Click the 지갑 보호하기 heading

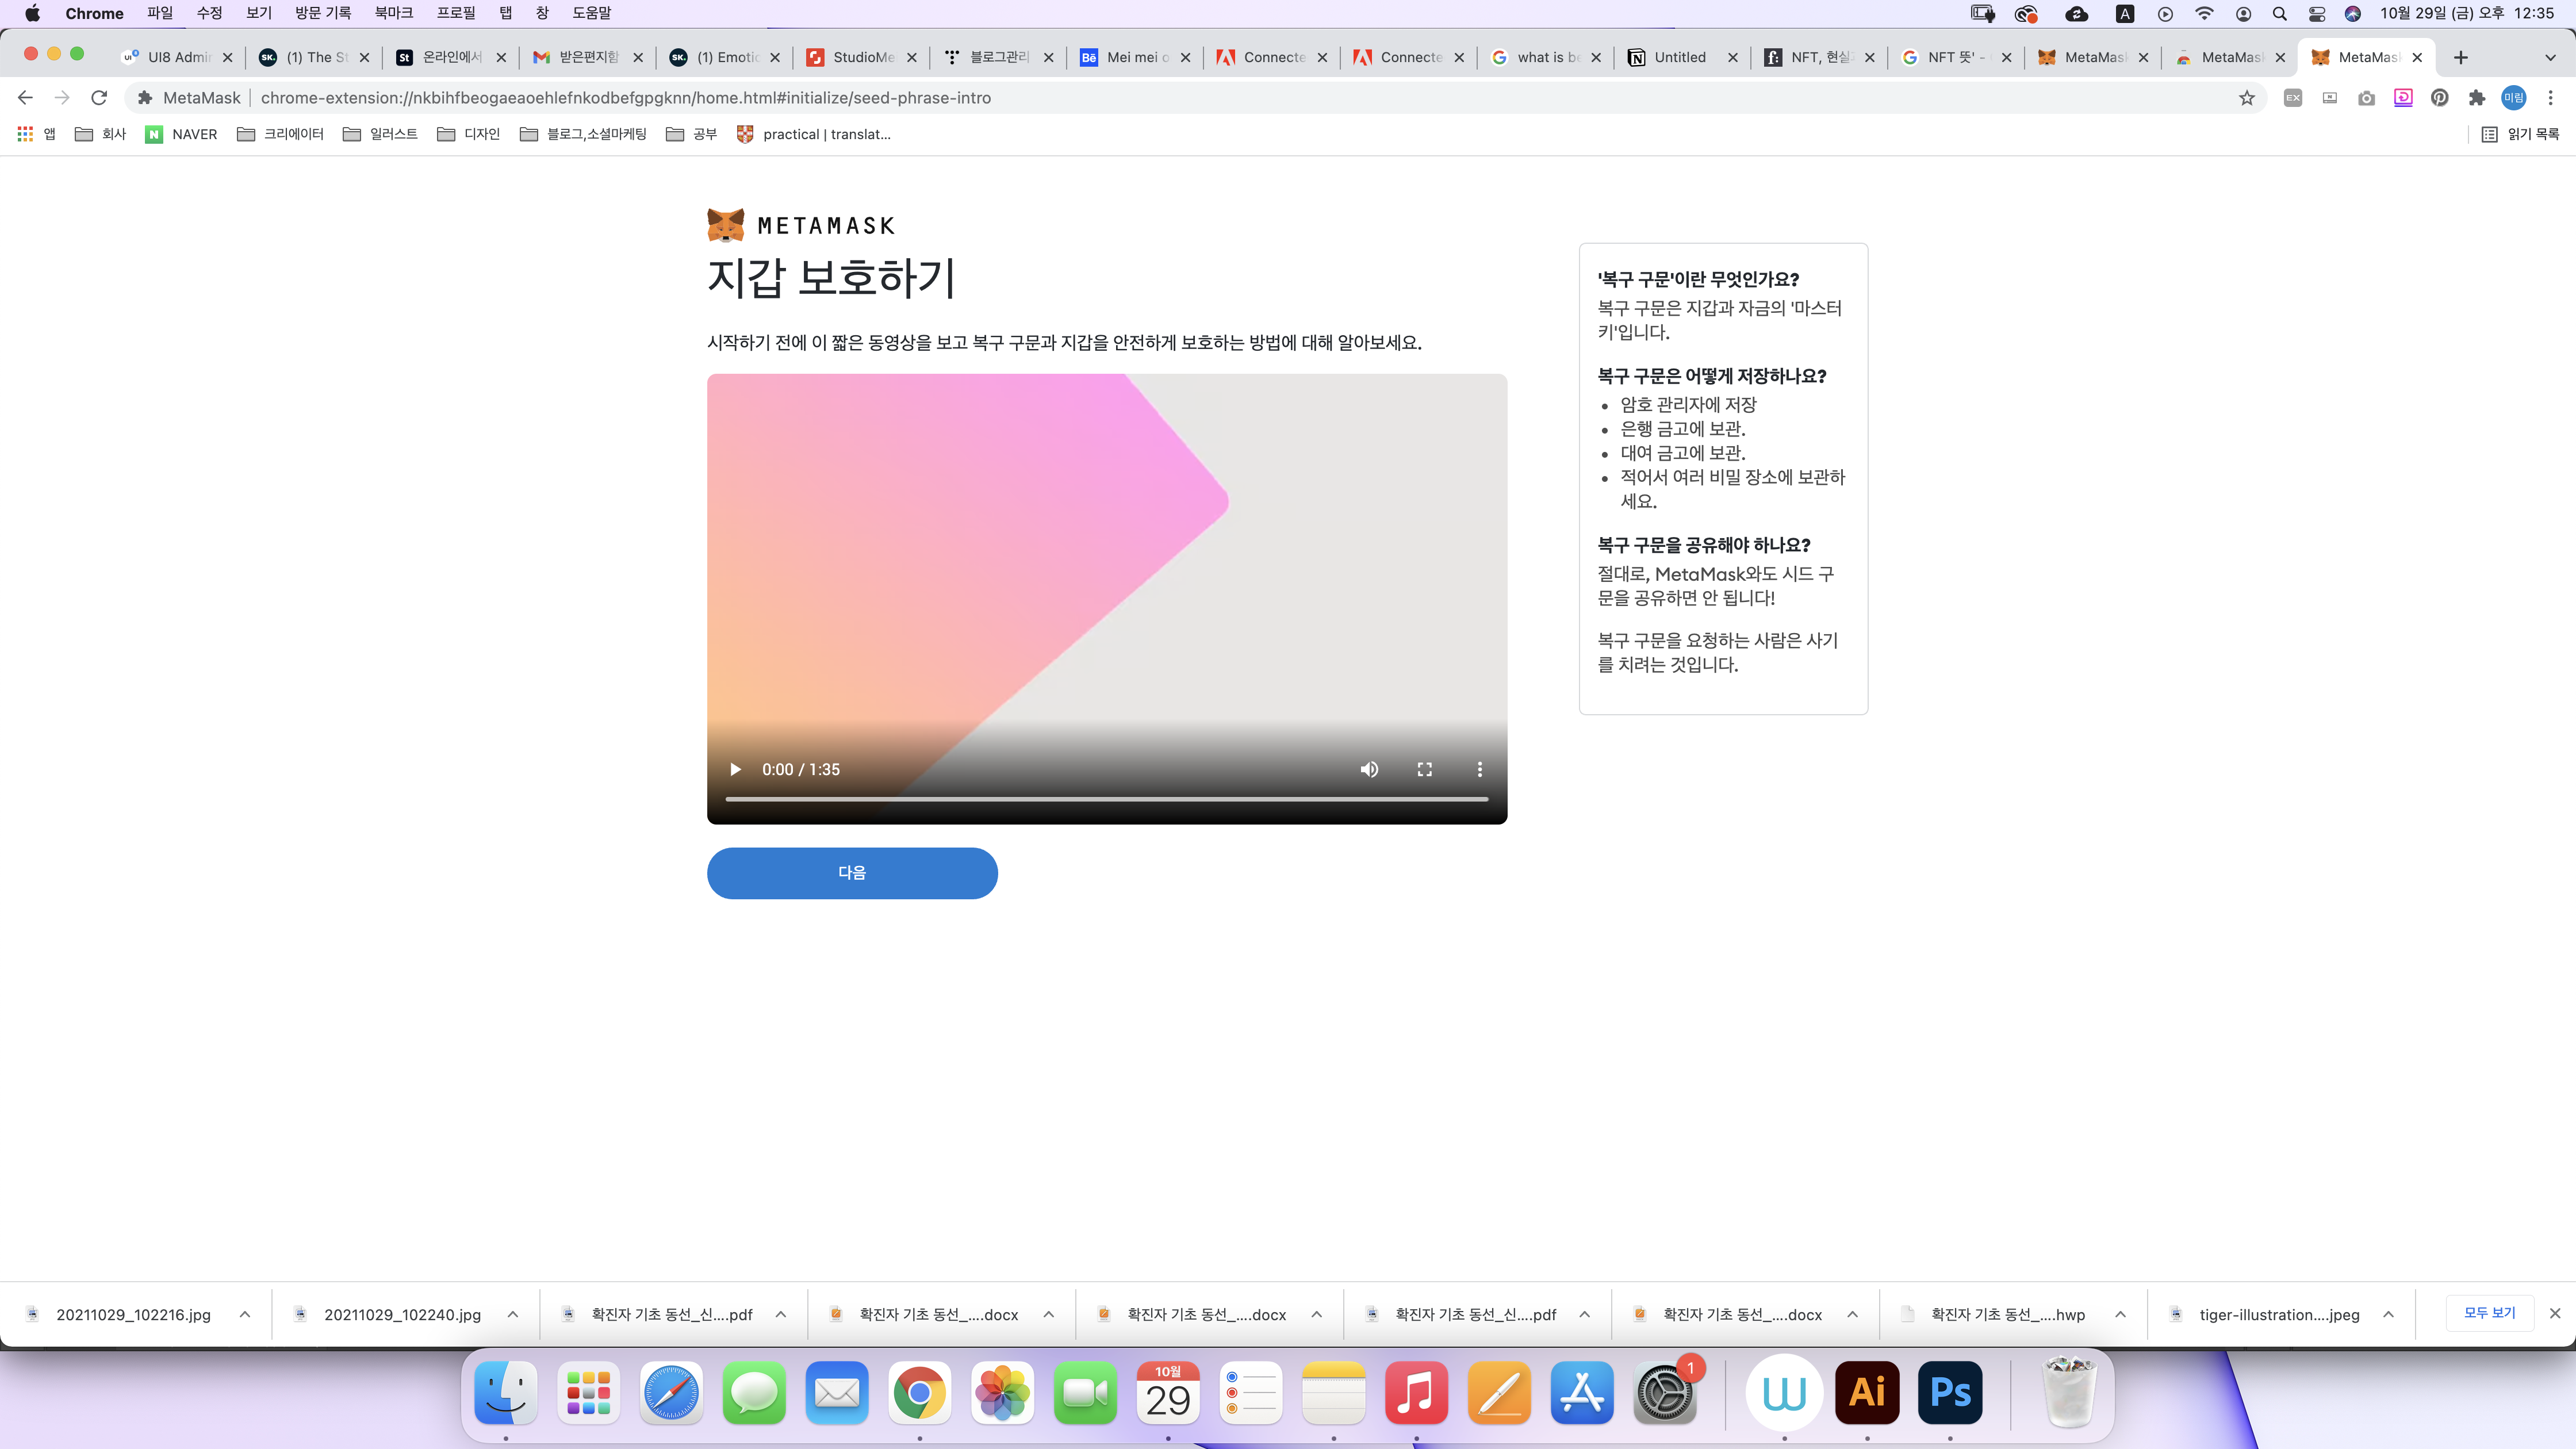tap(832, 277)
